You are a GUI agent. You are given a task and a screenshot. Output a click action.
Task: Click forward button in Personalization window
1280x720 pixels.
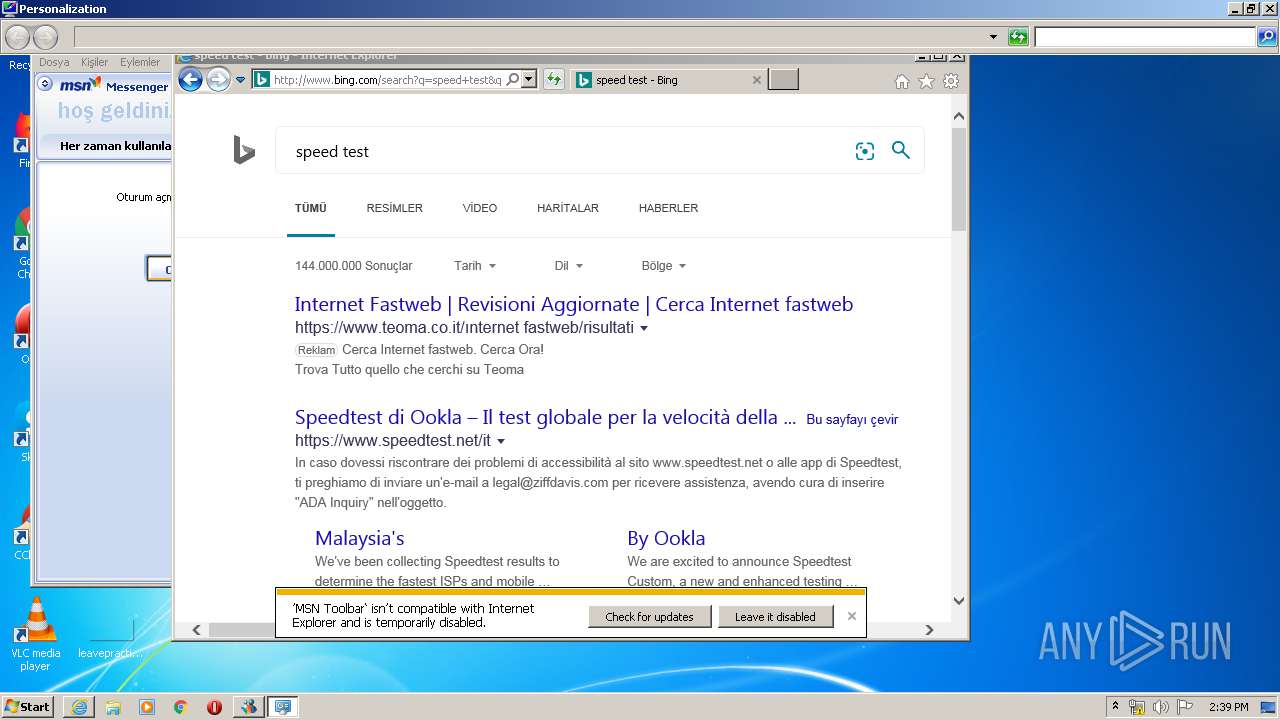pyautogui.click(x=45, y=37)
